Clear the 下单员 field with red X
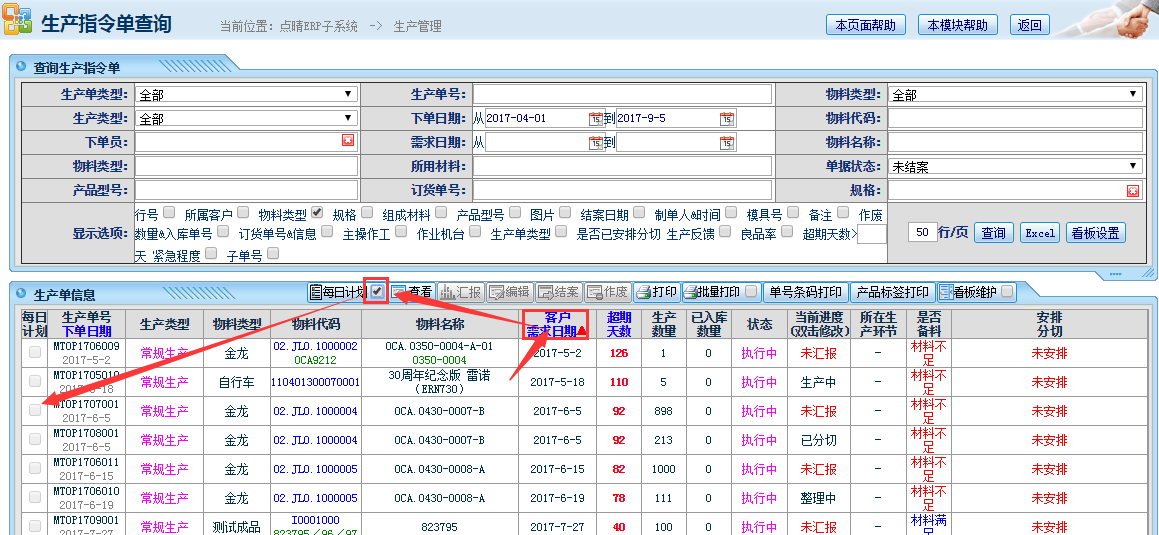 tap(348, 141)
